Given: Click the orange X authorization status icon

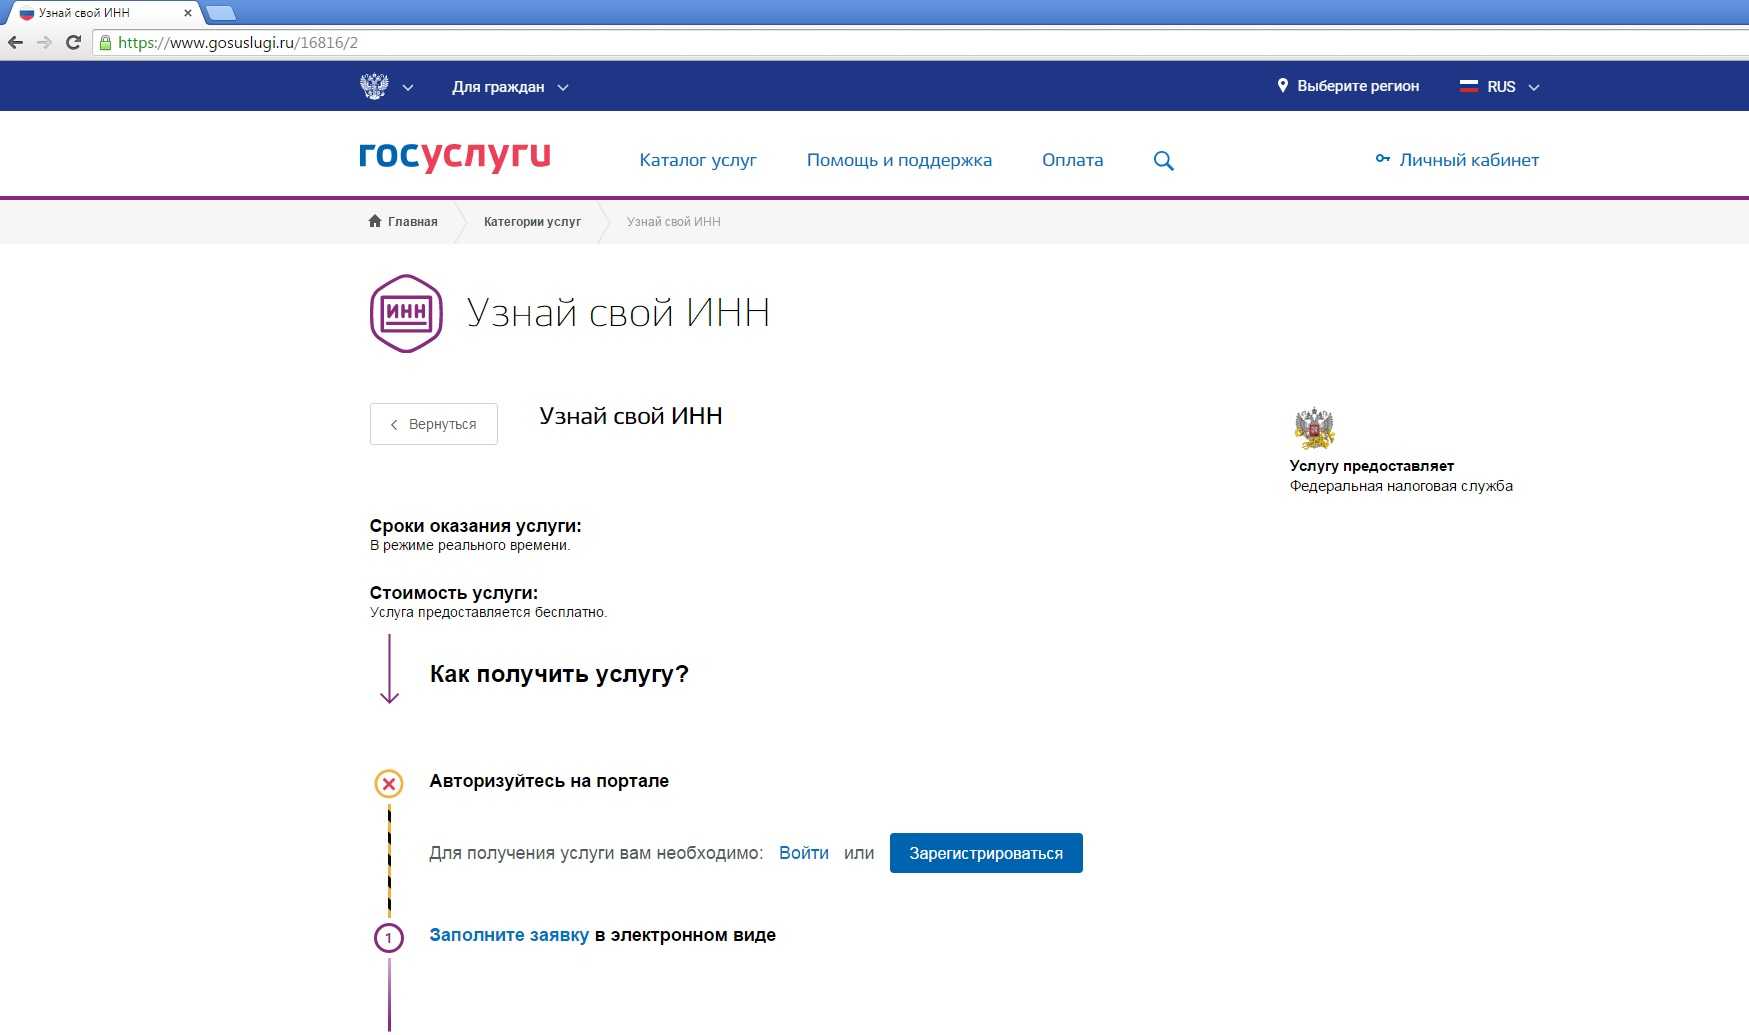Looking at the screenshot, I should [x=389, y=783].
